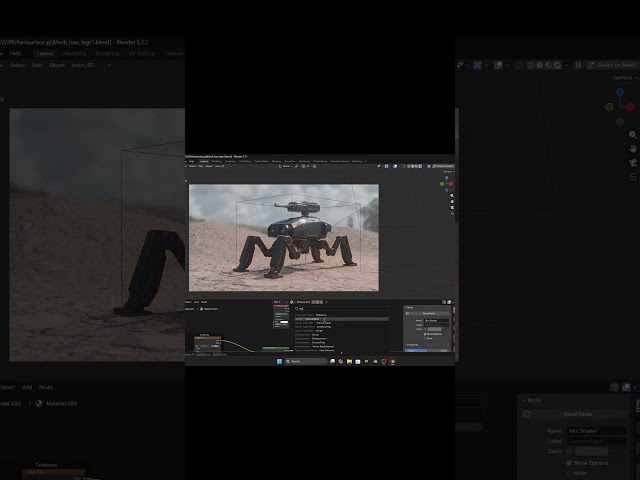
Task: Click Name field Mix Shader in dimmed background
Action: pyautogui.click(x=596, y=431)
